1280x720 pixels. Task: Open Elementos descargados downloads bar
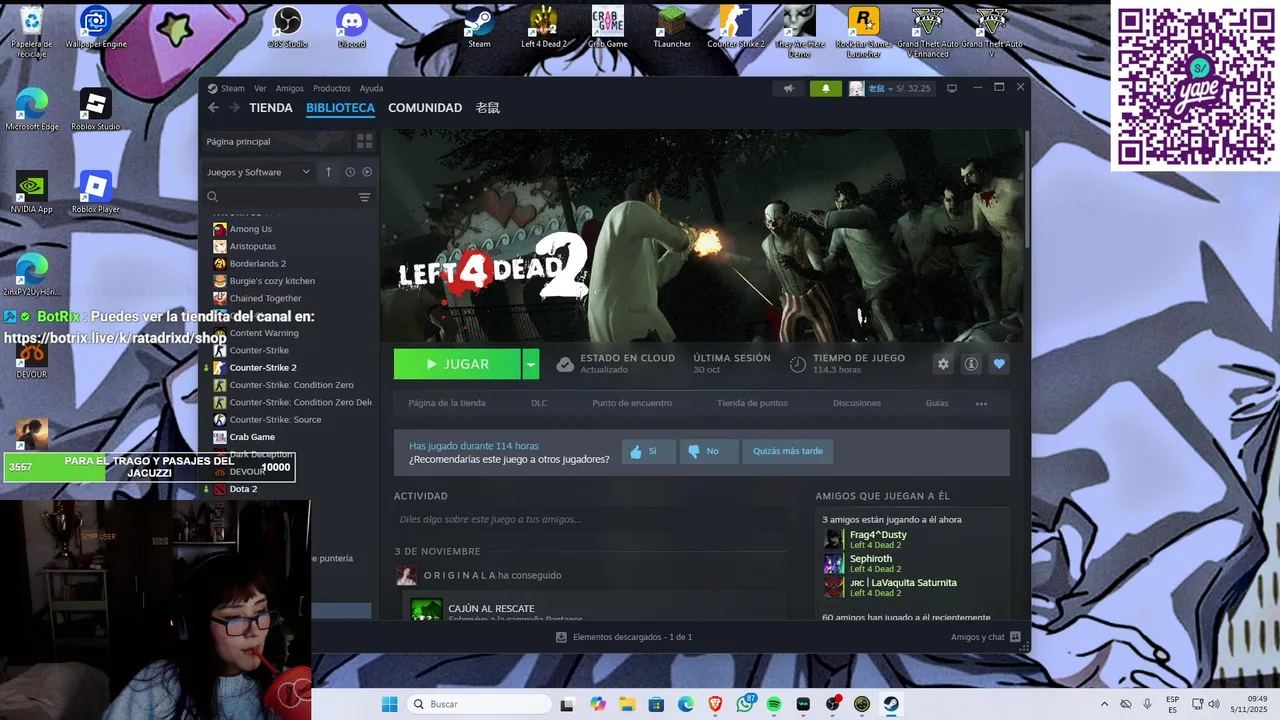click(624, 637)
